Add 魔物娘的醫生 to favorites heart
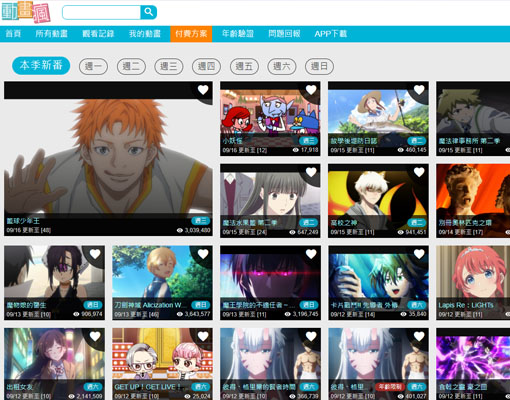 95,254
